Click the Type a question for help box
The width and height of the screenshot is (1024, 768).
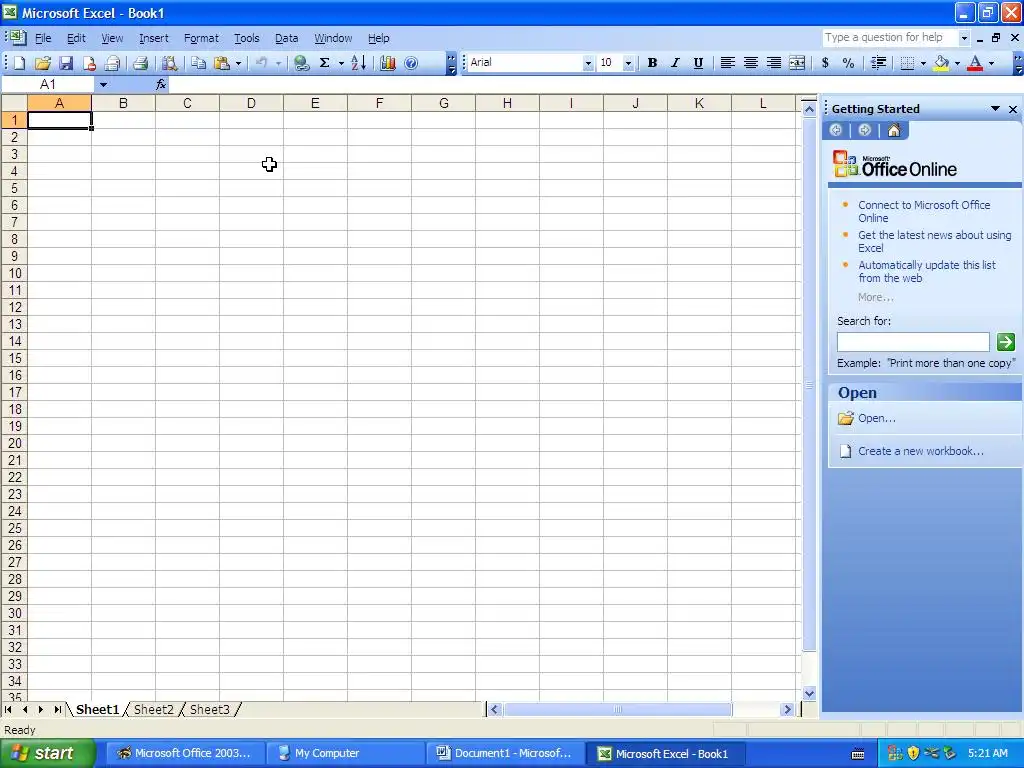(889, 38)
